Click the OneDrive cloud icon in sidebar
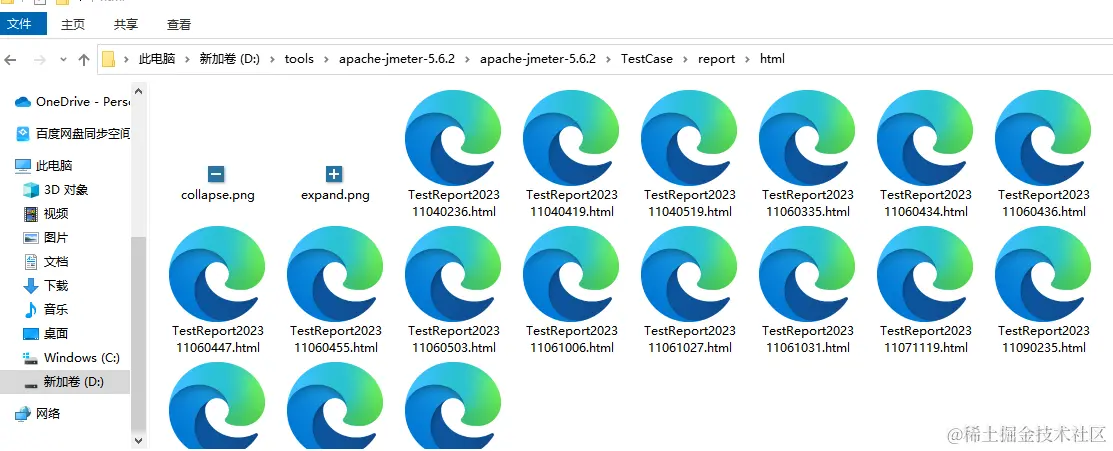Viewport: 1113px width, 451px height. 23,102
